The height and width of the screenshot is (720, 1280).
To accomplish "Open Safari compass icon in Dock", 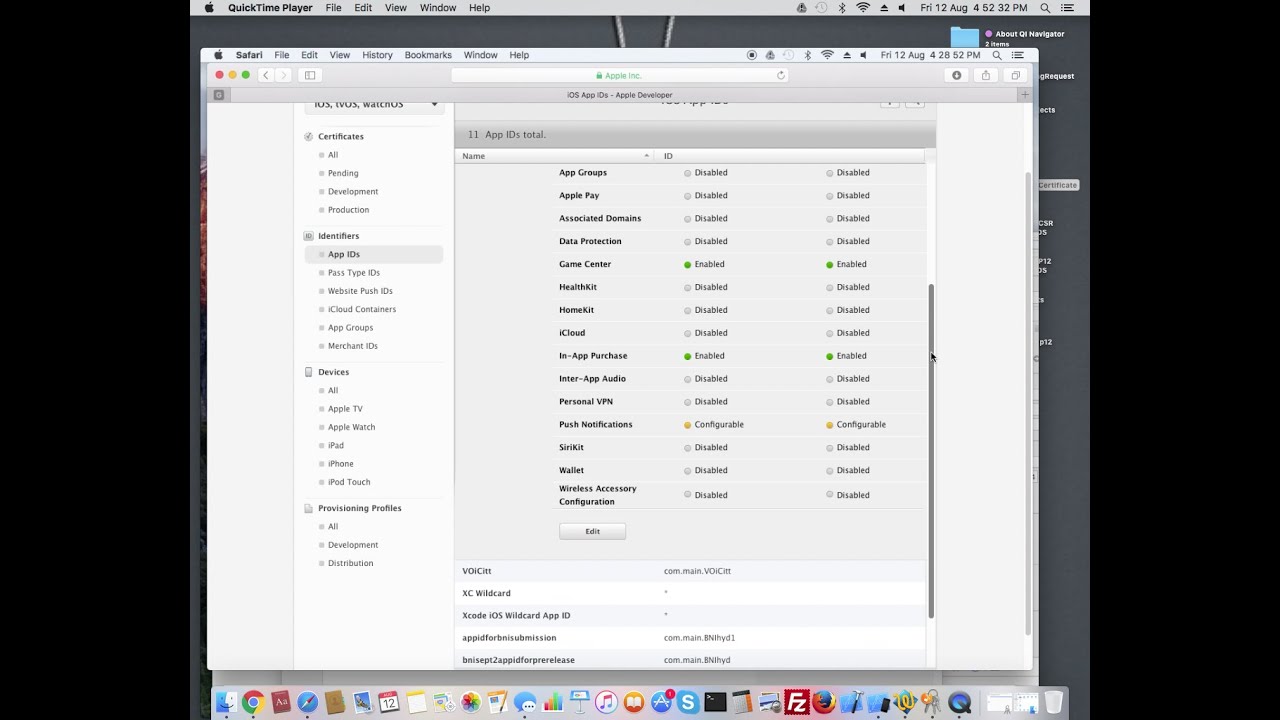I will click(x=307, y=703).
